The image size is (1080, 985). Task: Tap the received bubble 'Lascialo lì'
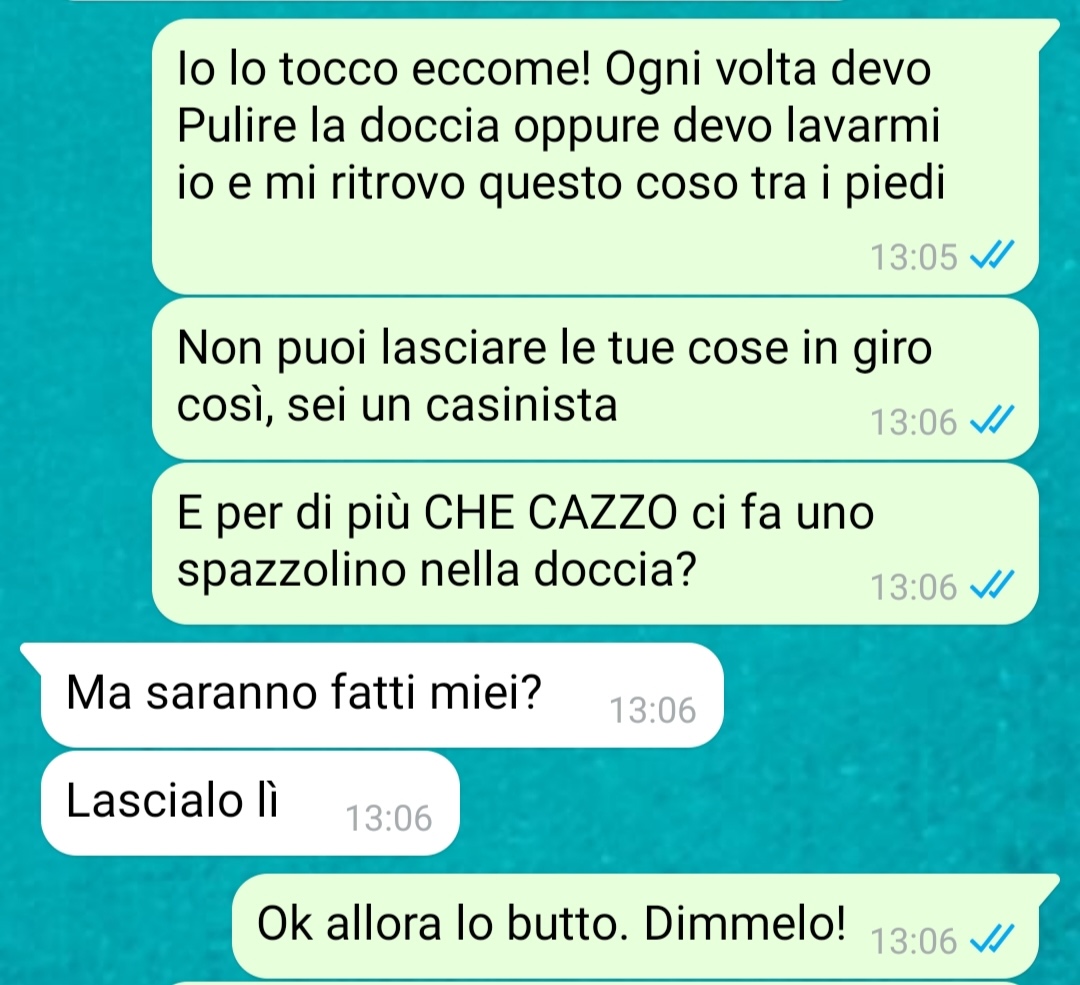point(250,803)
